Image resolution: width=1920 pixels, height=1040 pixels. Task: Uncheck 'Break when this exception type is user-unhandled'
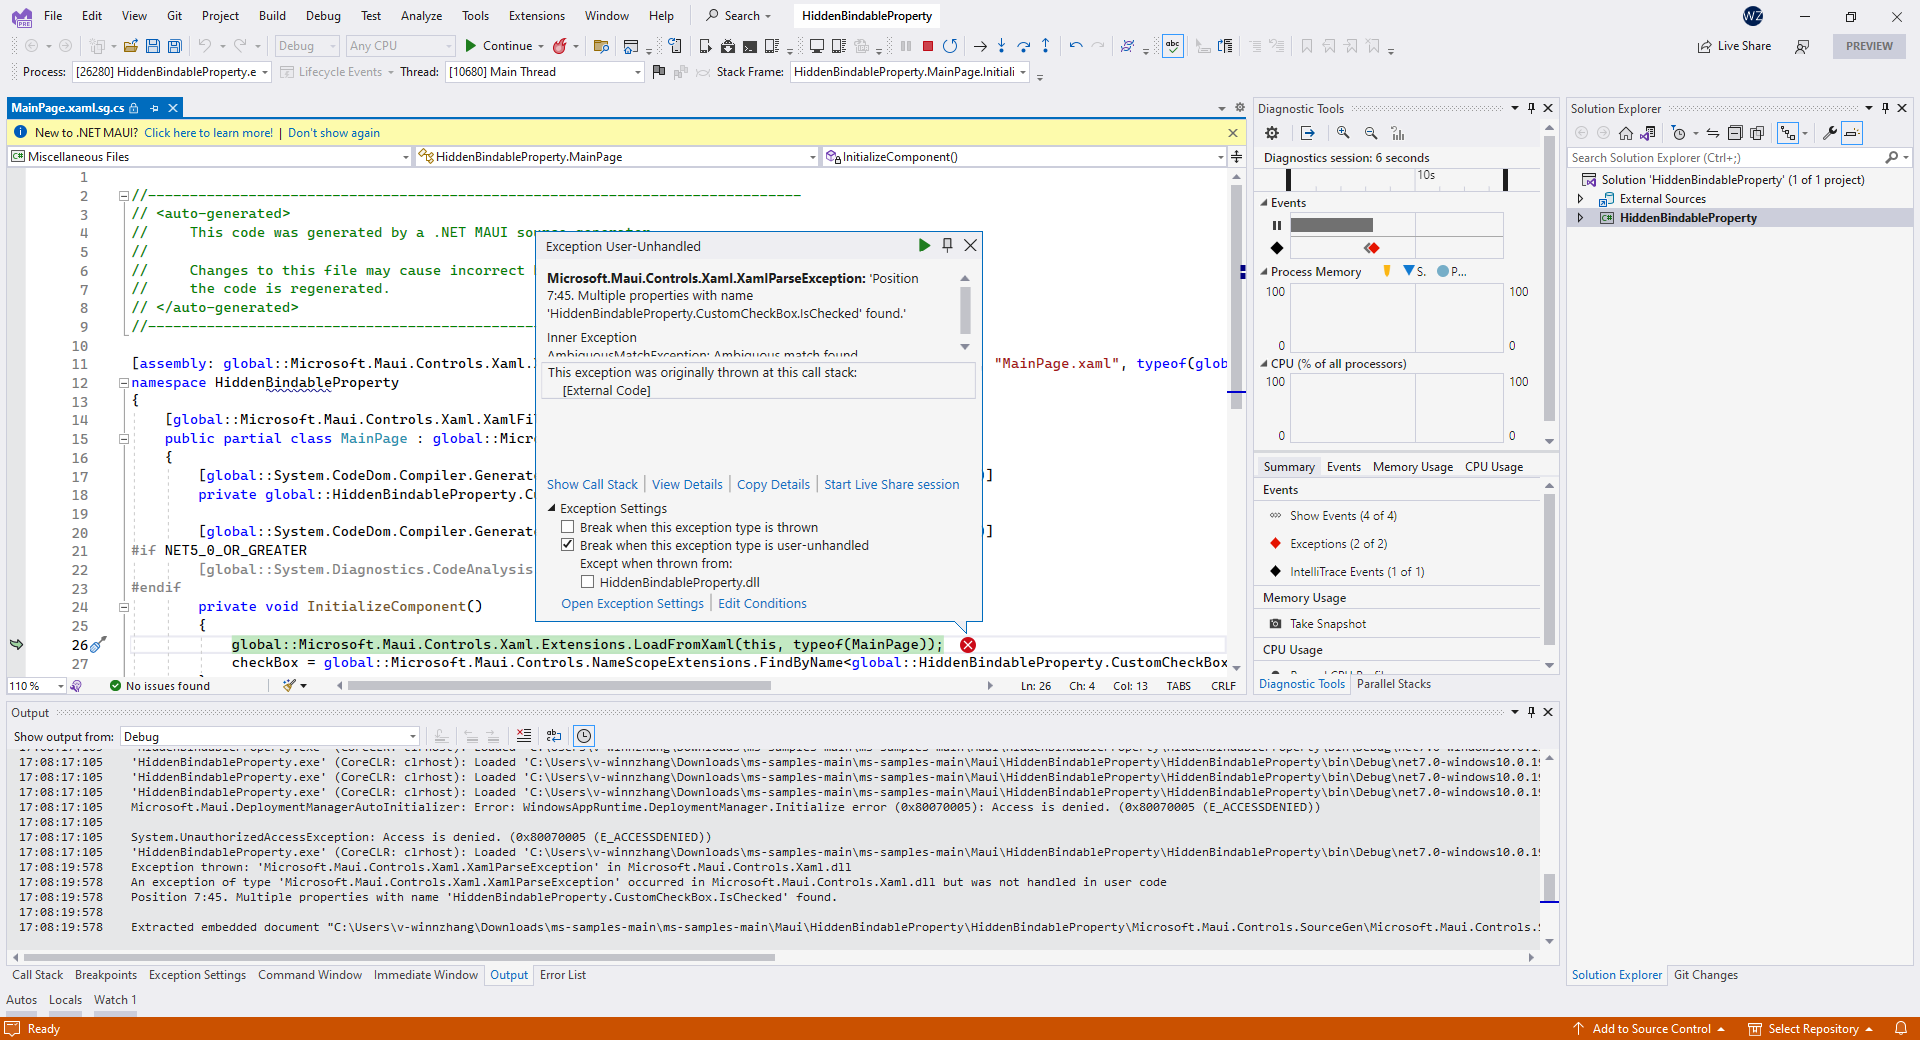568,545
